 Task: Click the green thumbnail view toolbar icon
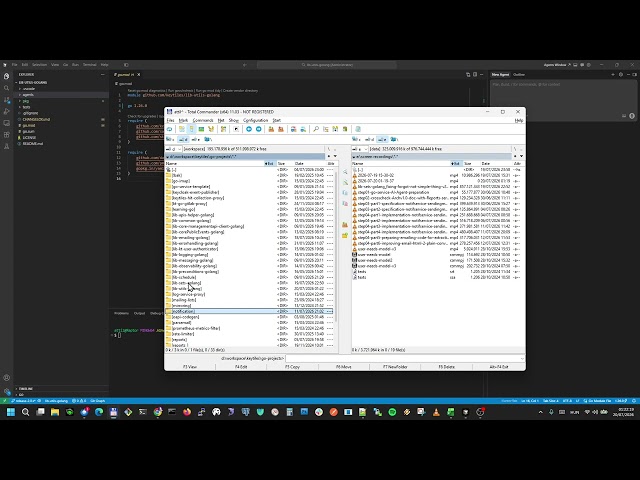[201, 129]
